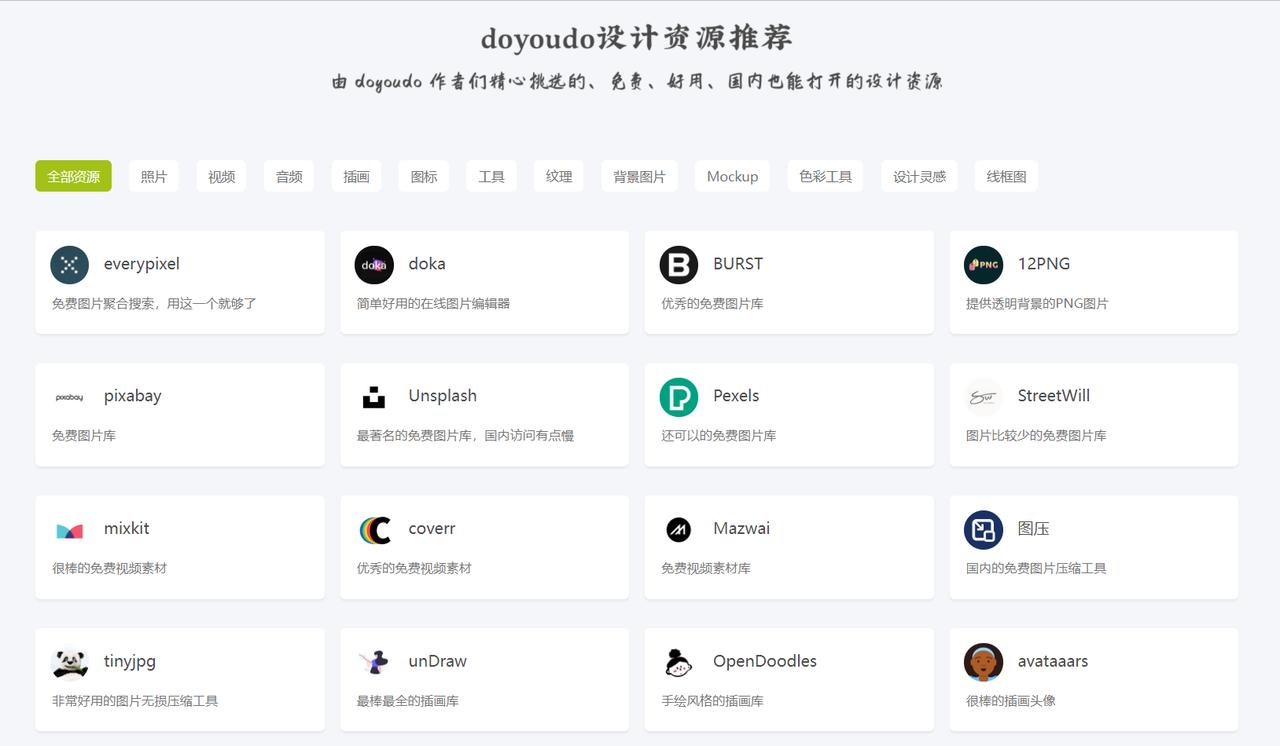Screen dimensions: 1280x746
Task: Select the BURST letter-B logo
Action: (x=678, y=263)
